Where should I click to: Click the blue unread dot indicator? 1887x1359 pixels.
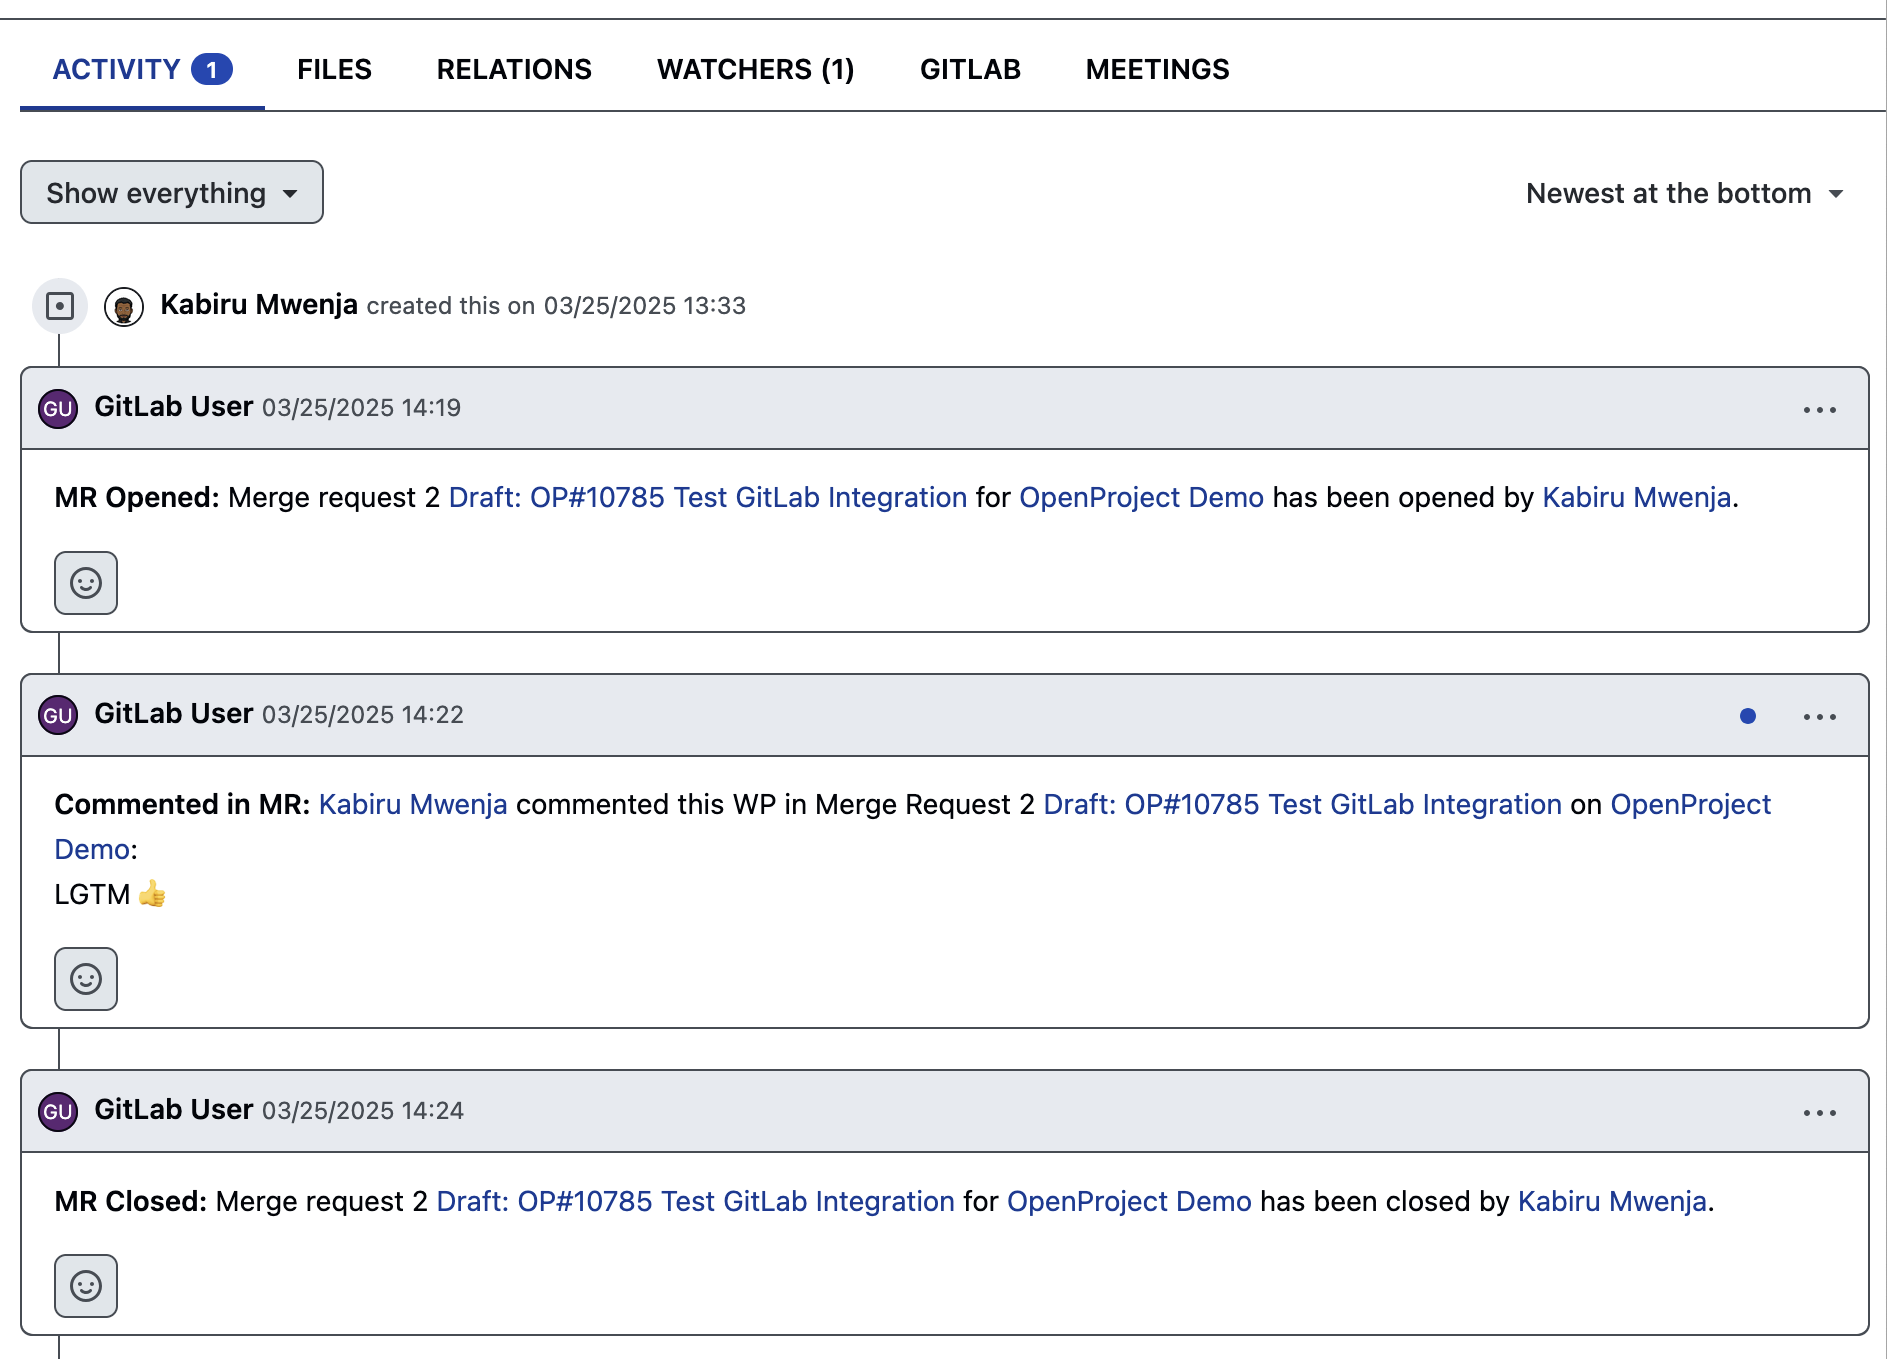tap(1748, 716)
